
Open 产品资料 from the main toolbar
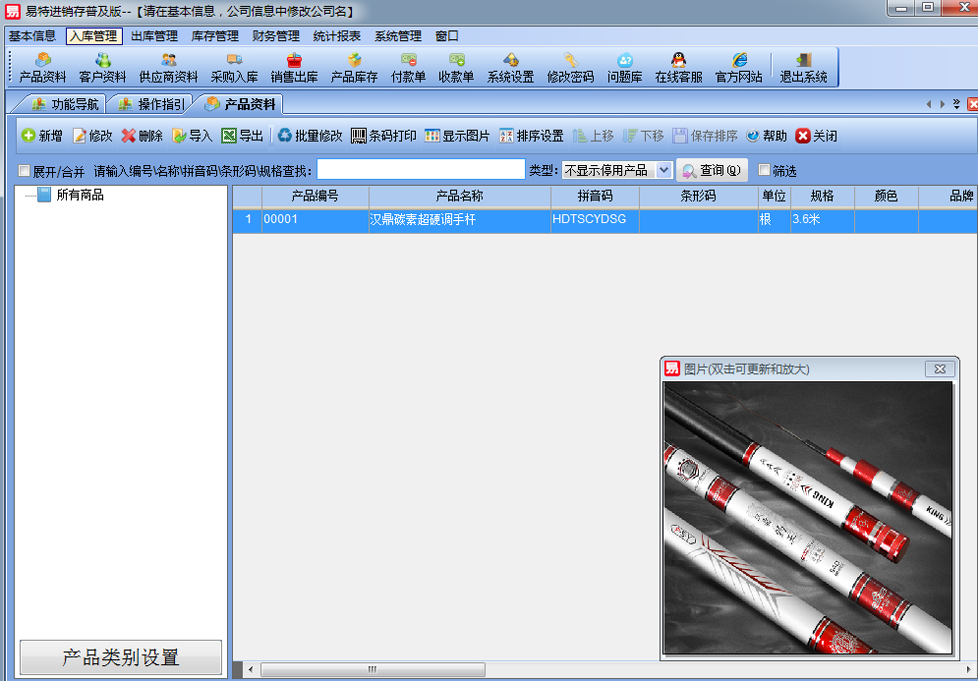42,67
